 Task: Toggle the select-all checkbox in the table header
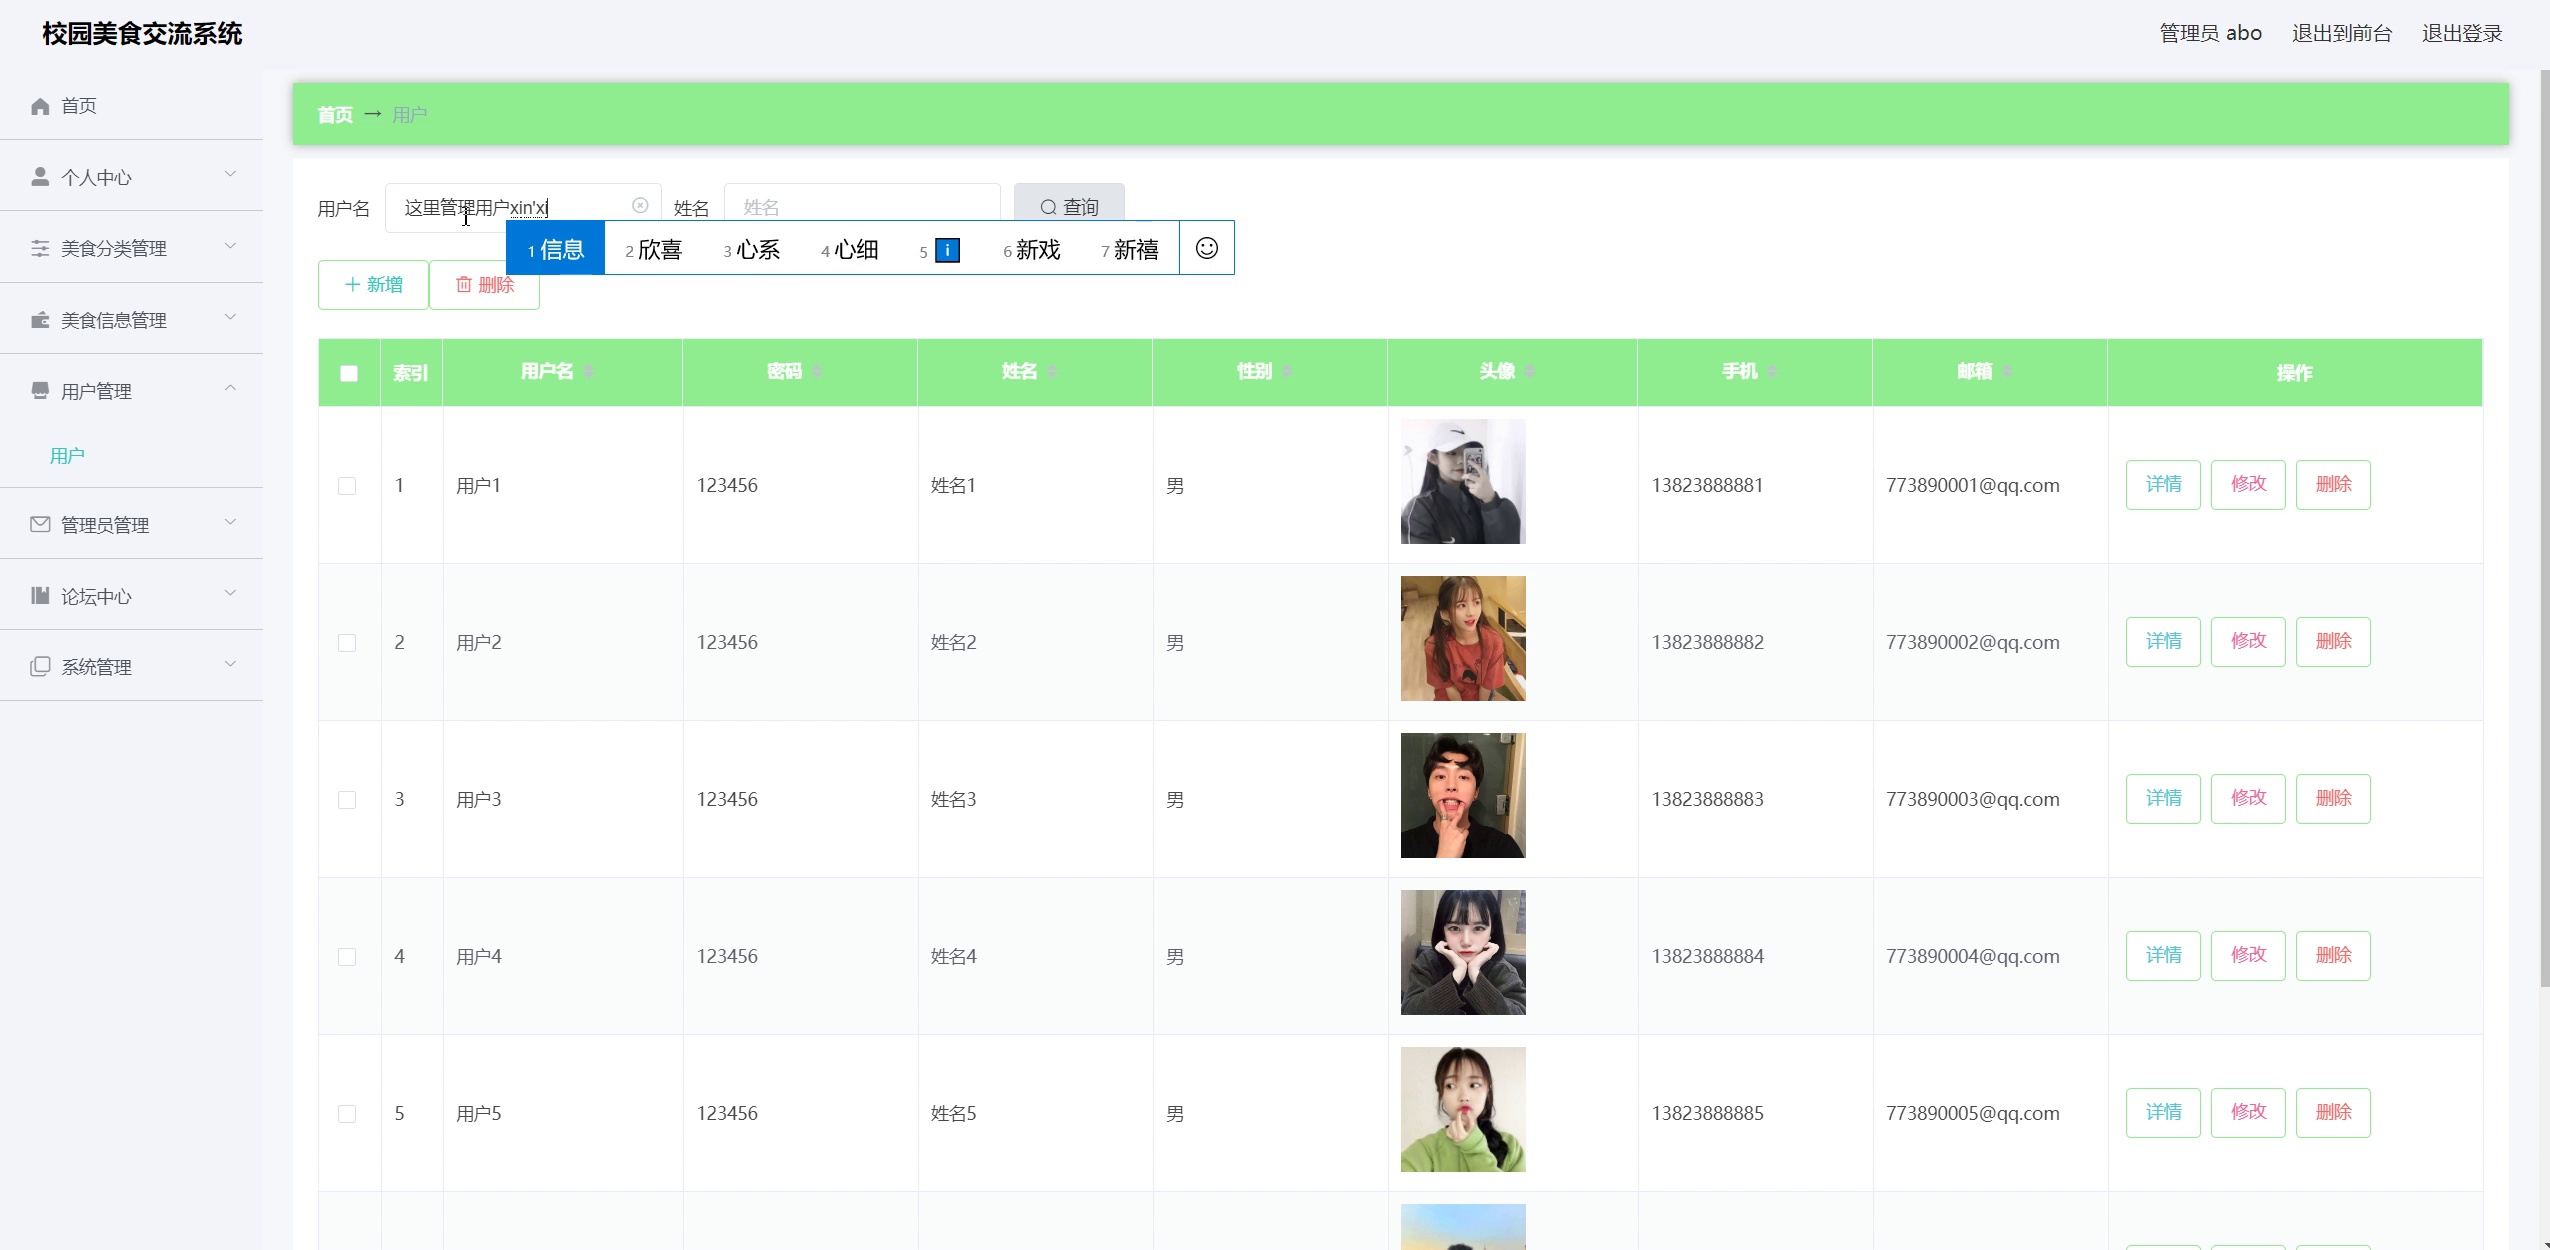click(x=348, y=373)
